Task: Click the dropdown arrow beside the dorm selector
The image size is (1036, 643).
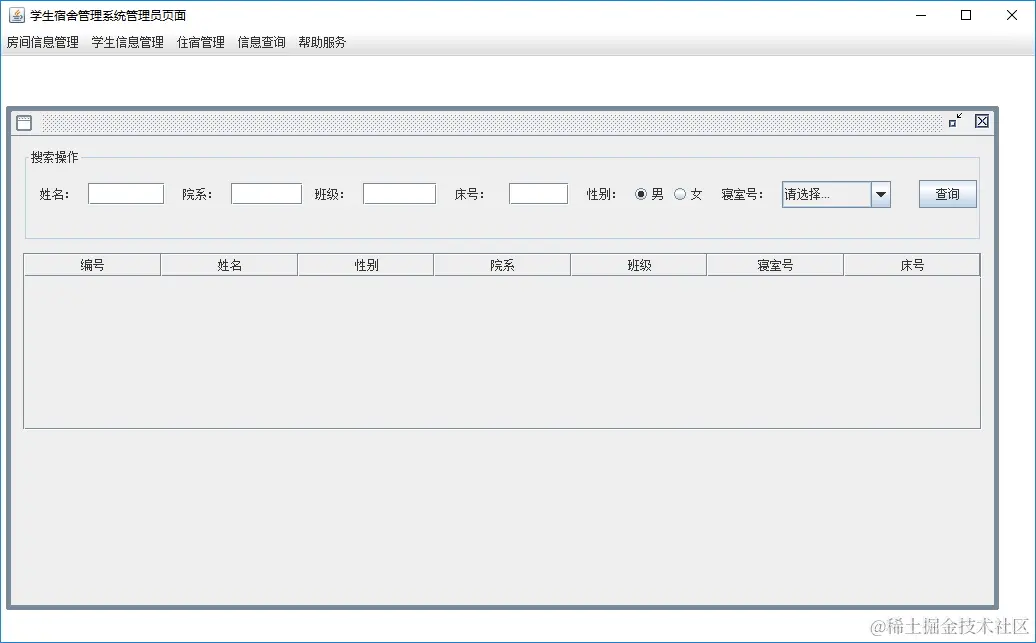Action: coord(881,194)
